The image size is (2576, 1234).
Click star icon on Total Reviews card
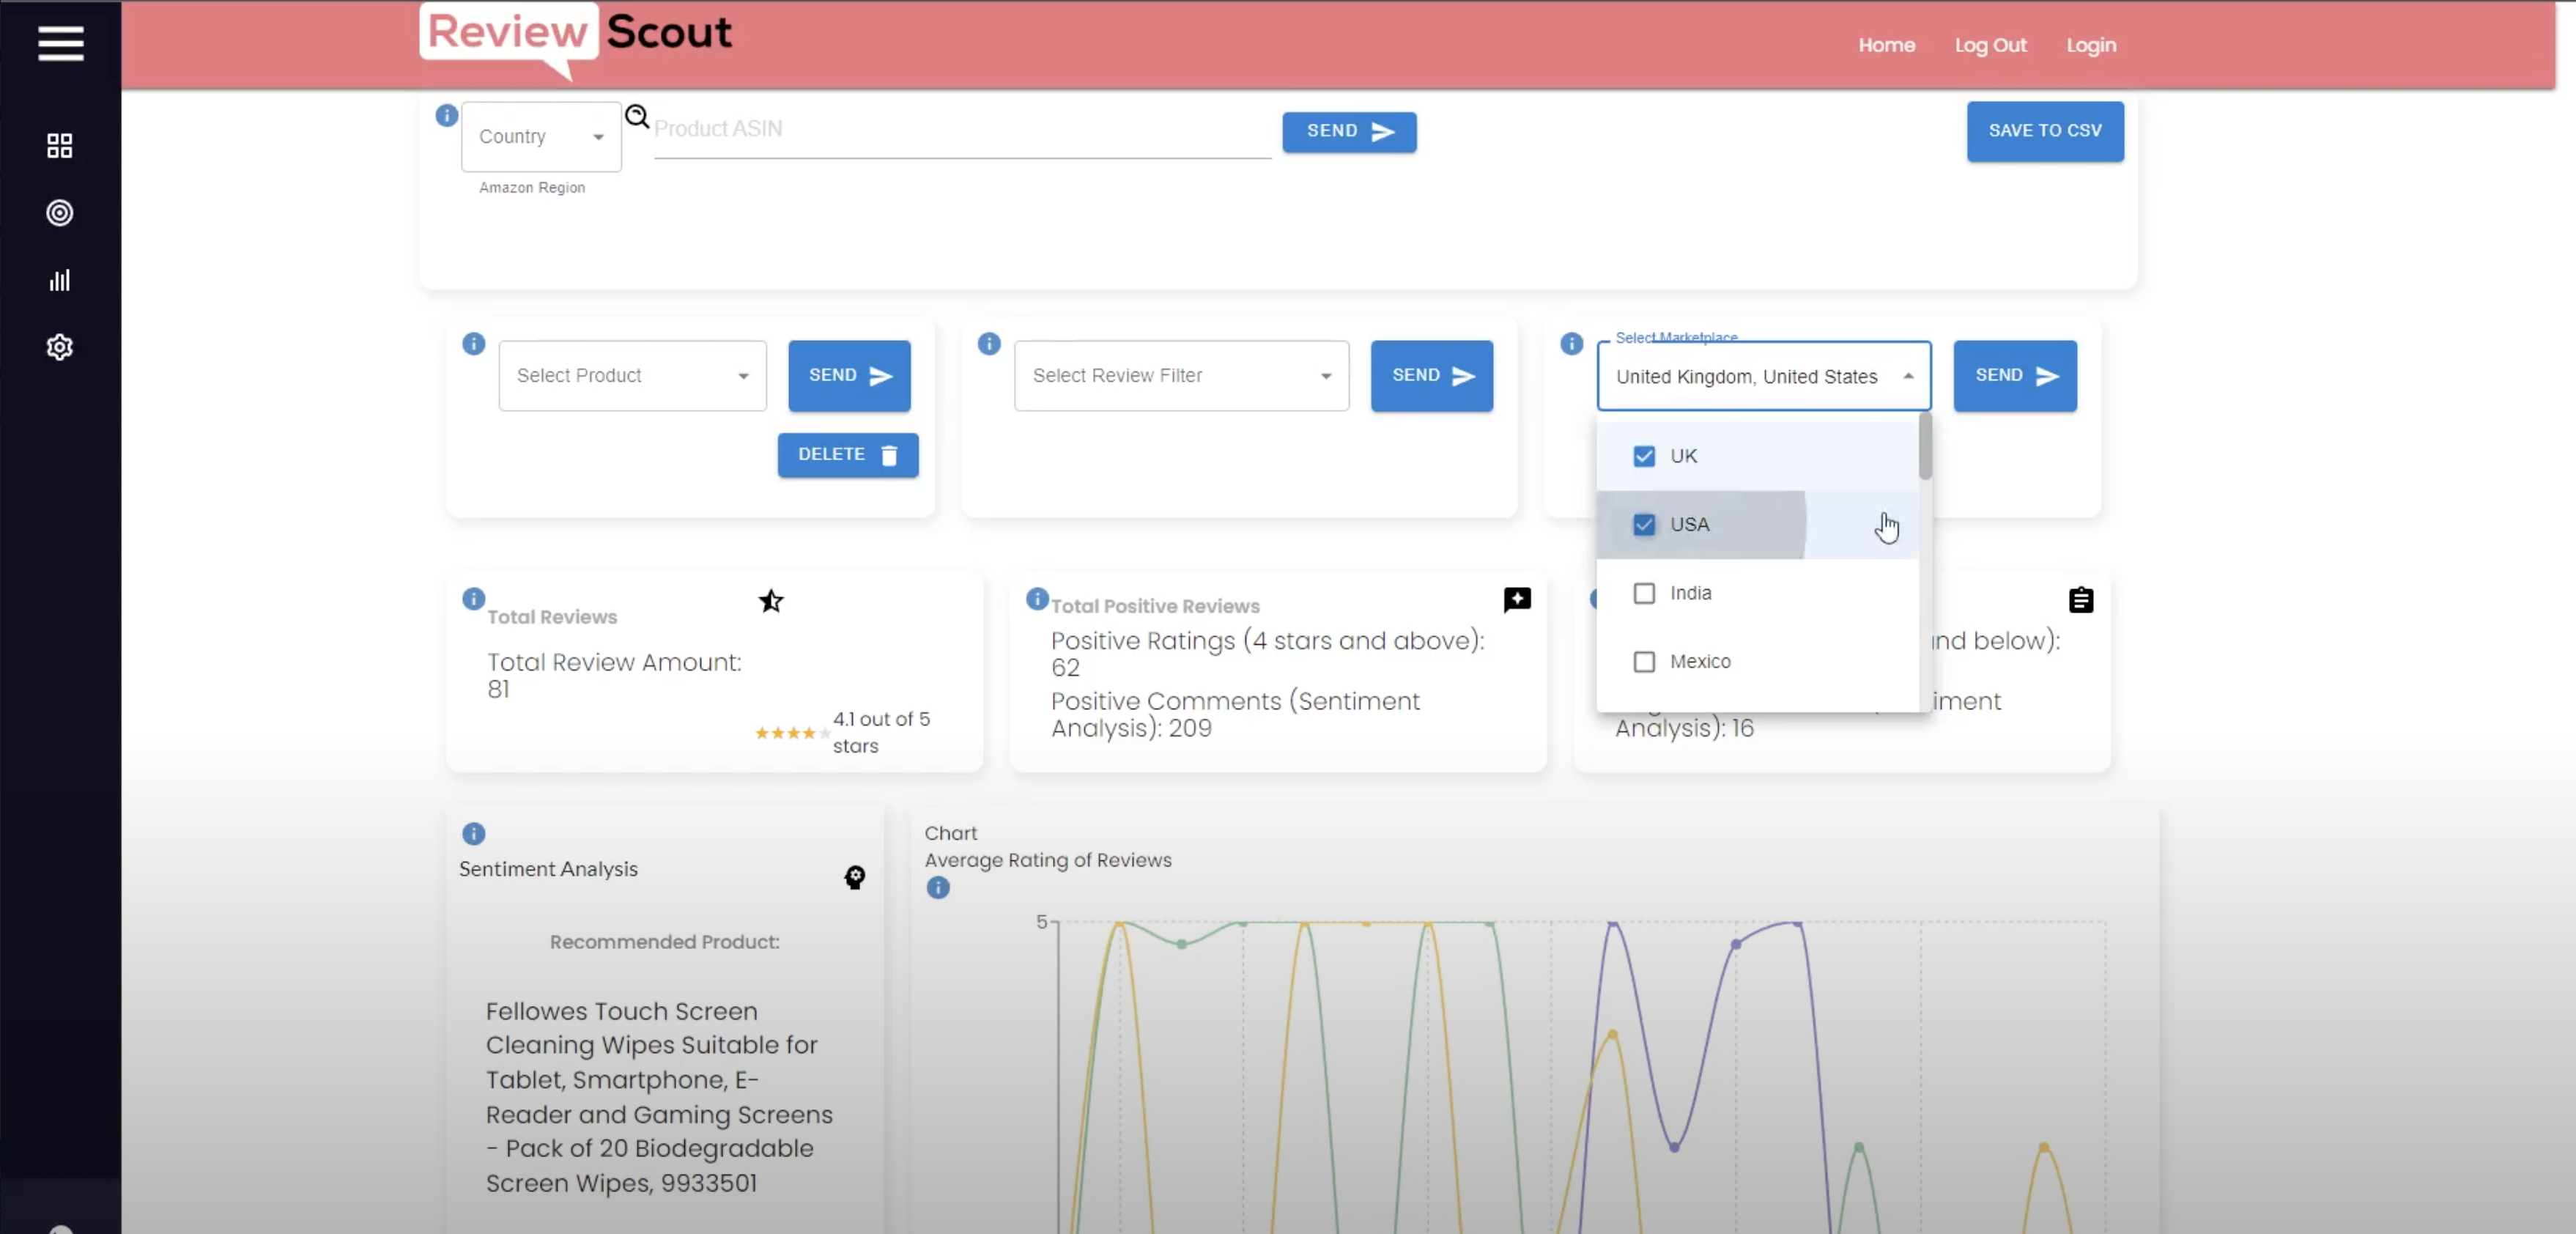771,601
